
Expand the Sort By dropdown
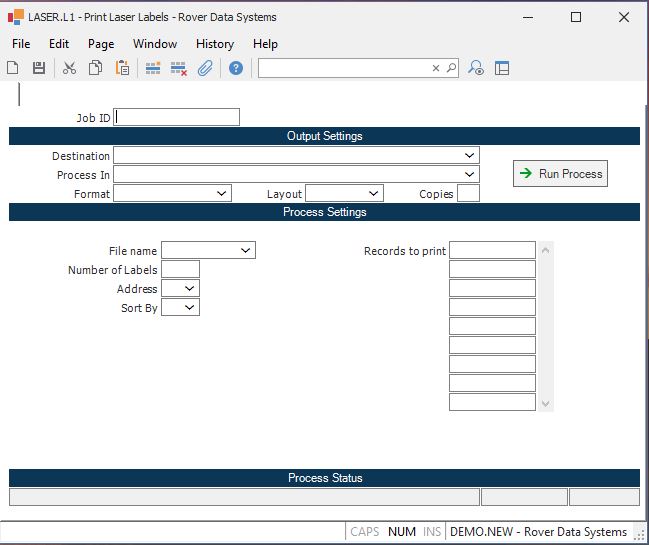(x=189, y=308)
